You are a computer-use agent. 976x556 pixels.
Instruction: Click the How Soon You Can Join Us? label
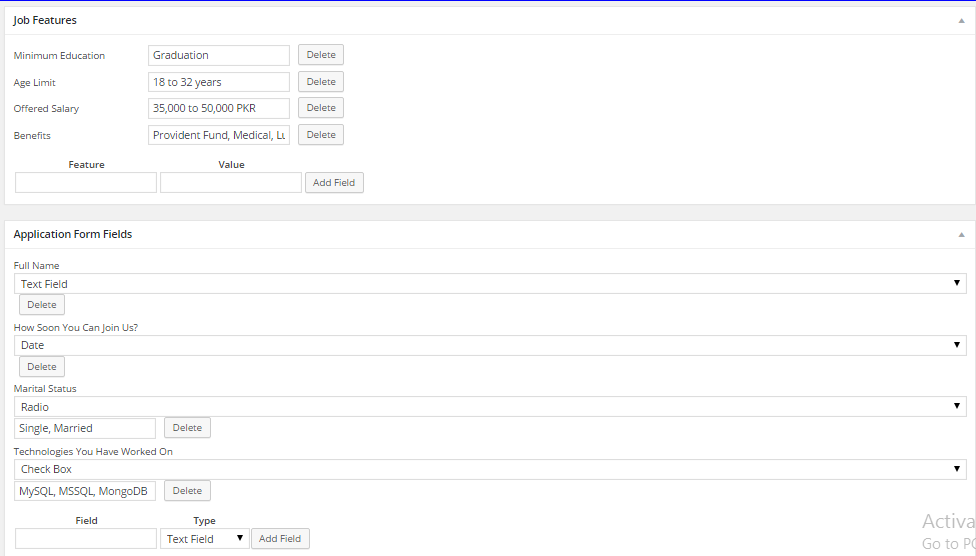pyautogui.click(x=76, y=327)
